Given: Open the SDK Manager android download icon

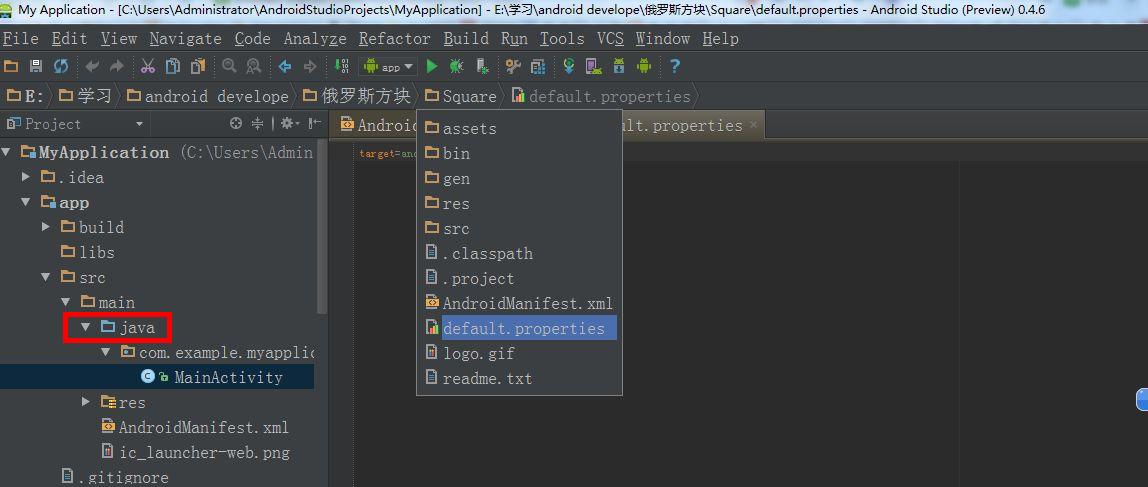Looking at the screenshot, I should 619,67.
